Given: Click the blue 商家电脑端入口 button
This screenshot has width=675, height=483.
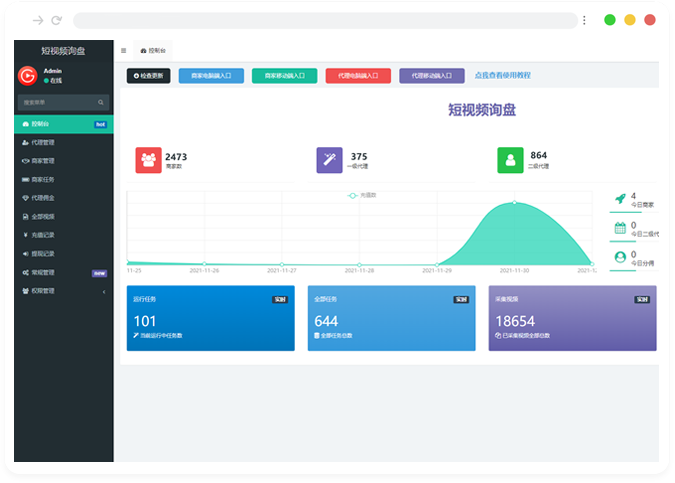Looking at the screenshot, I should click(x=211, y=75).
